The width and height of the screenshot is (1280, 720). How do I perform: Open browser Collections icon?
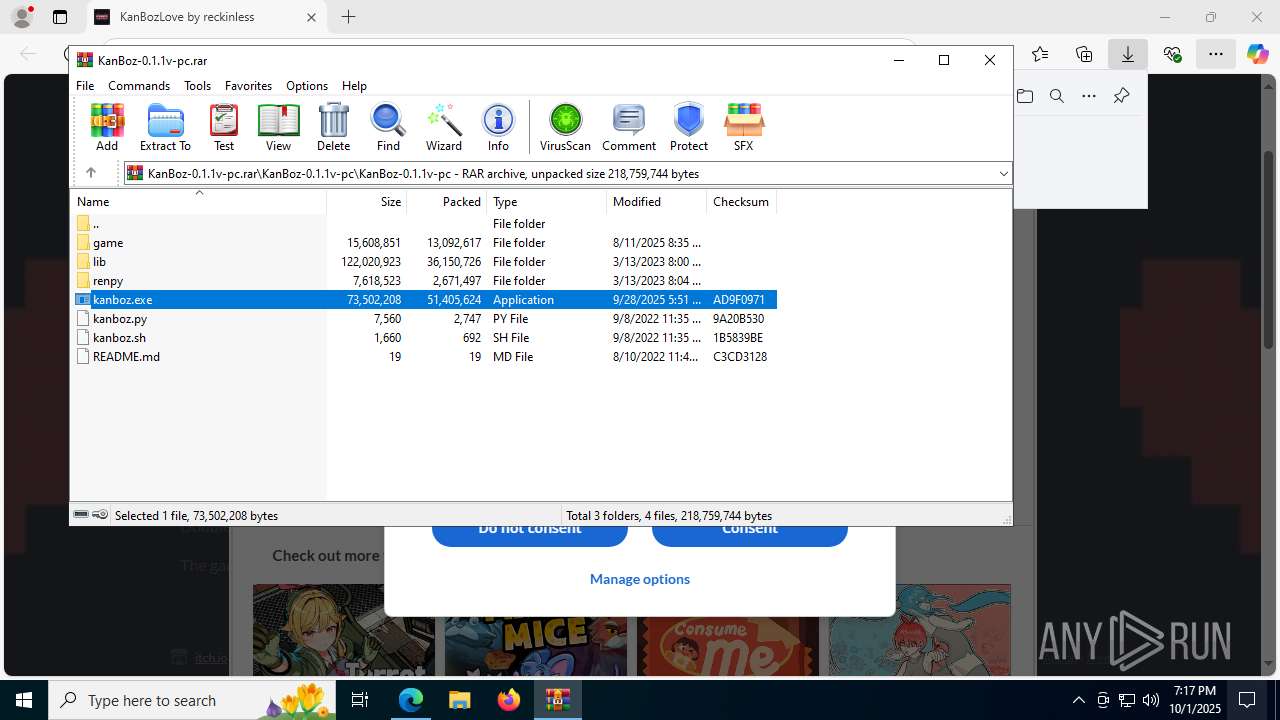(x=1084, y=54)
